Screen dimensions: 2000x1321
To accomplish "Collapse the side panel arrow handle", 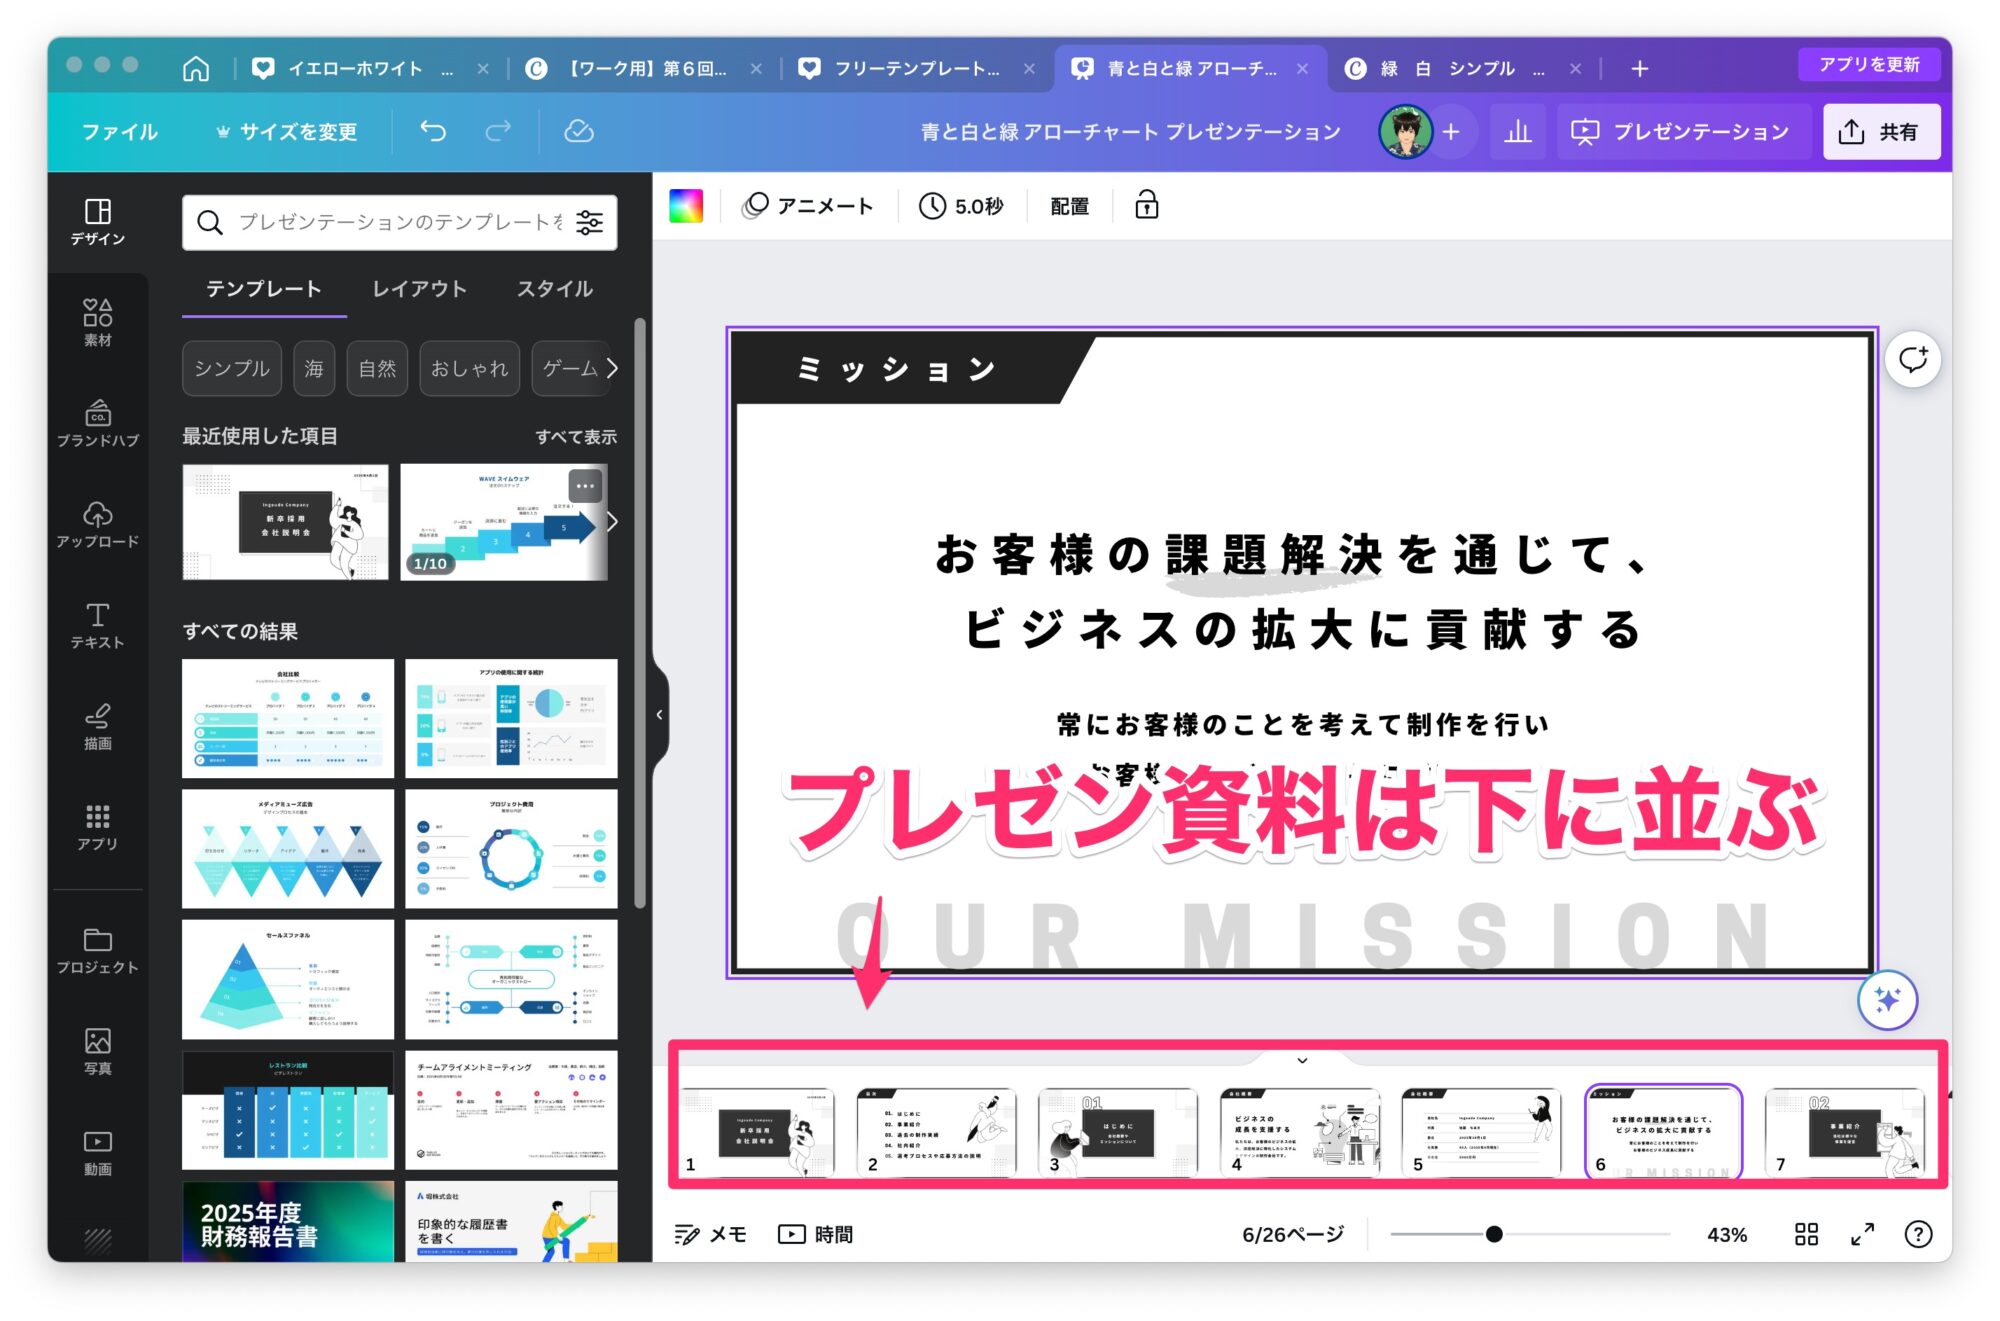I will (x=659, y=714).
